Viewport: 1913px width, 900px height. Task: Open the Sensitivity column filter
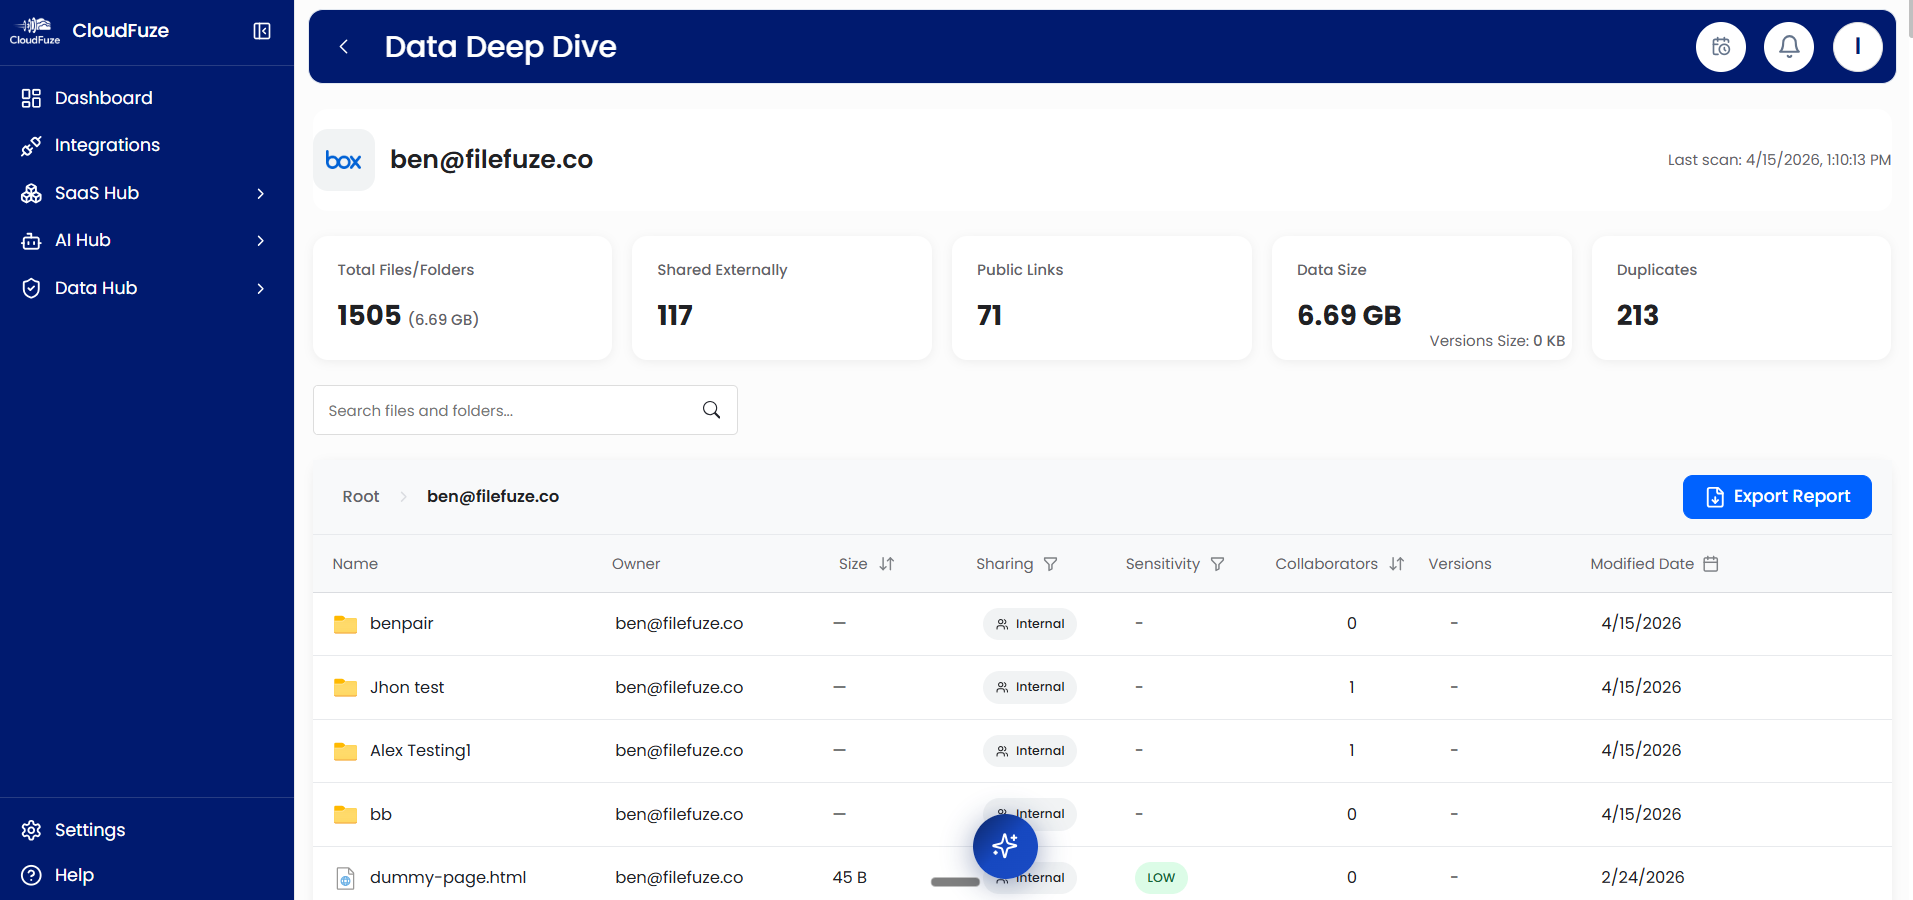coord(1217,563)
